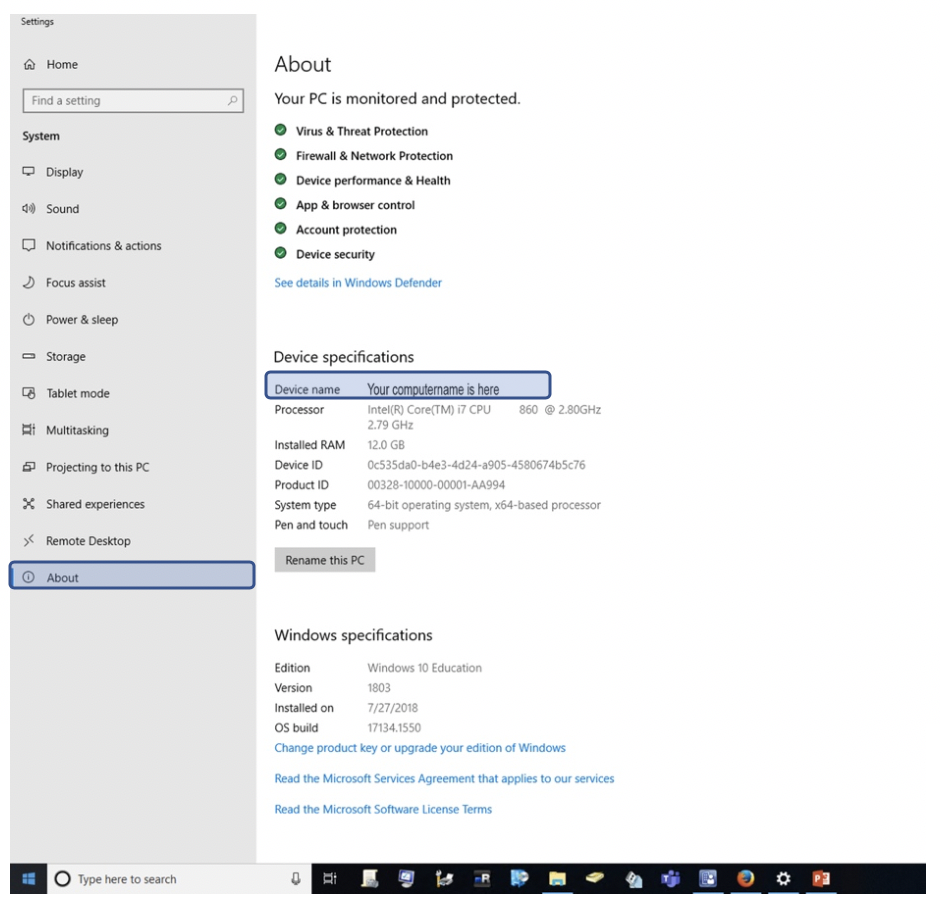
Task: Click the Type here to search box
Action: (179, 879)
